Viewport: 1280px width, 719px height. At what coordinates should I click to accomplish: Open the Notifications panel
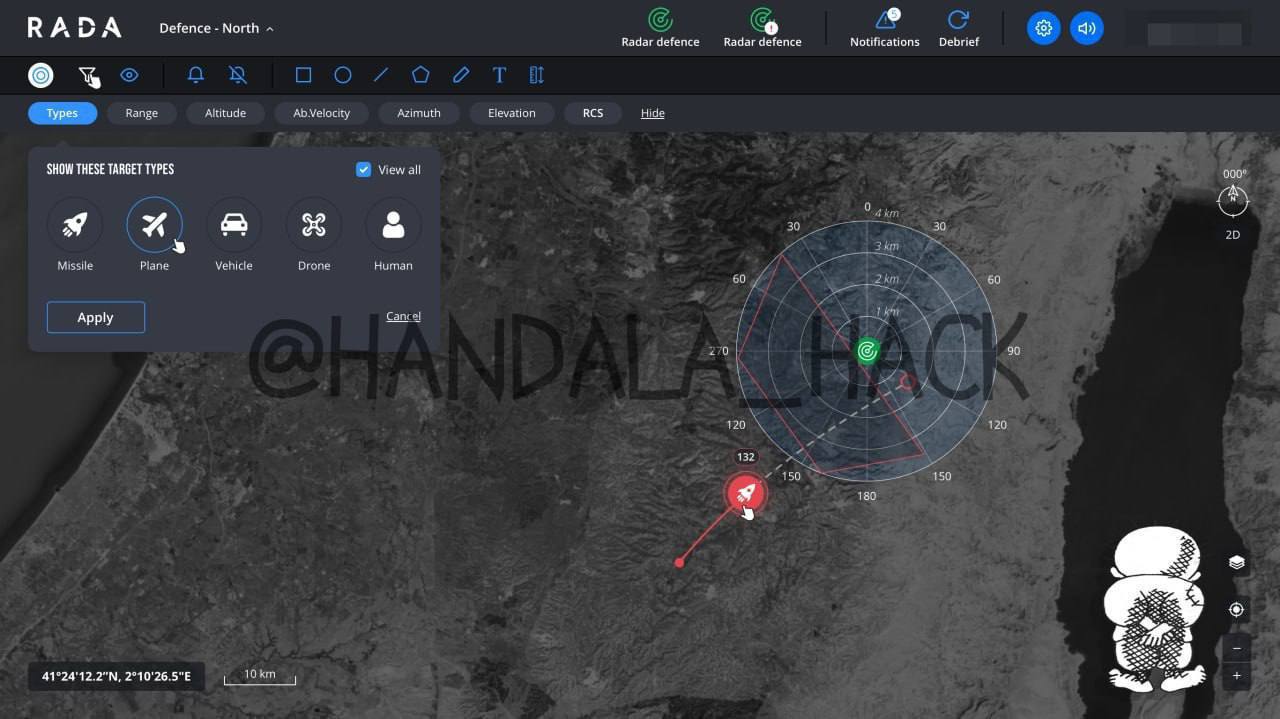(885, 28)
